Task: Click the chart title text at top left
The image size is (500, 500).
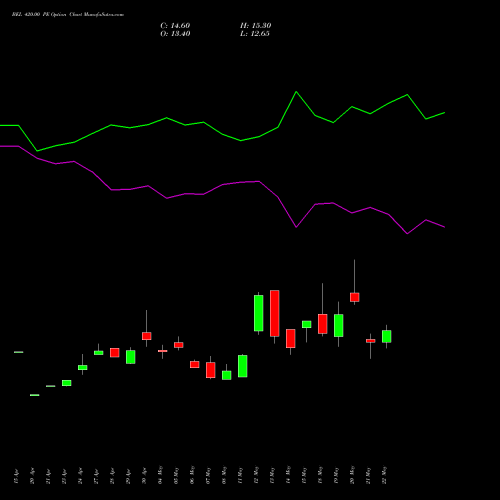Action: point(68,15)
